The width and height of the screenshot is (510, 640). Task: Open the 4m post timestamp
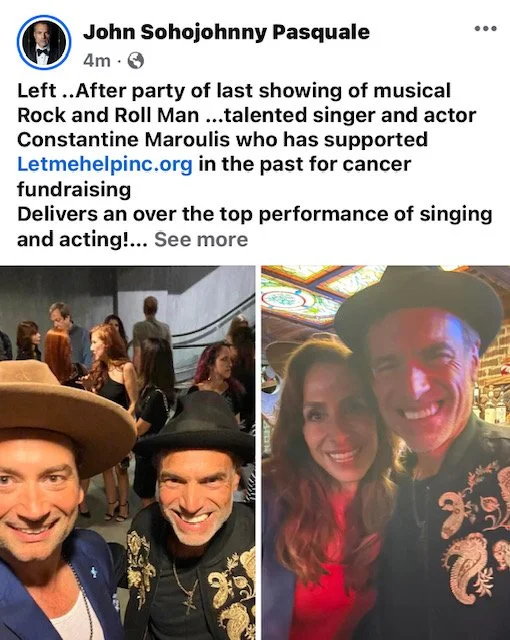[x=97, y=61]
